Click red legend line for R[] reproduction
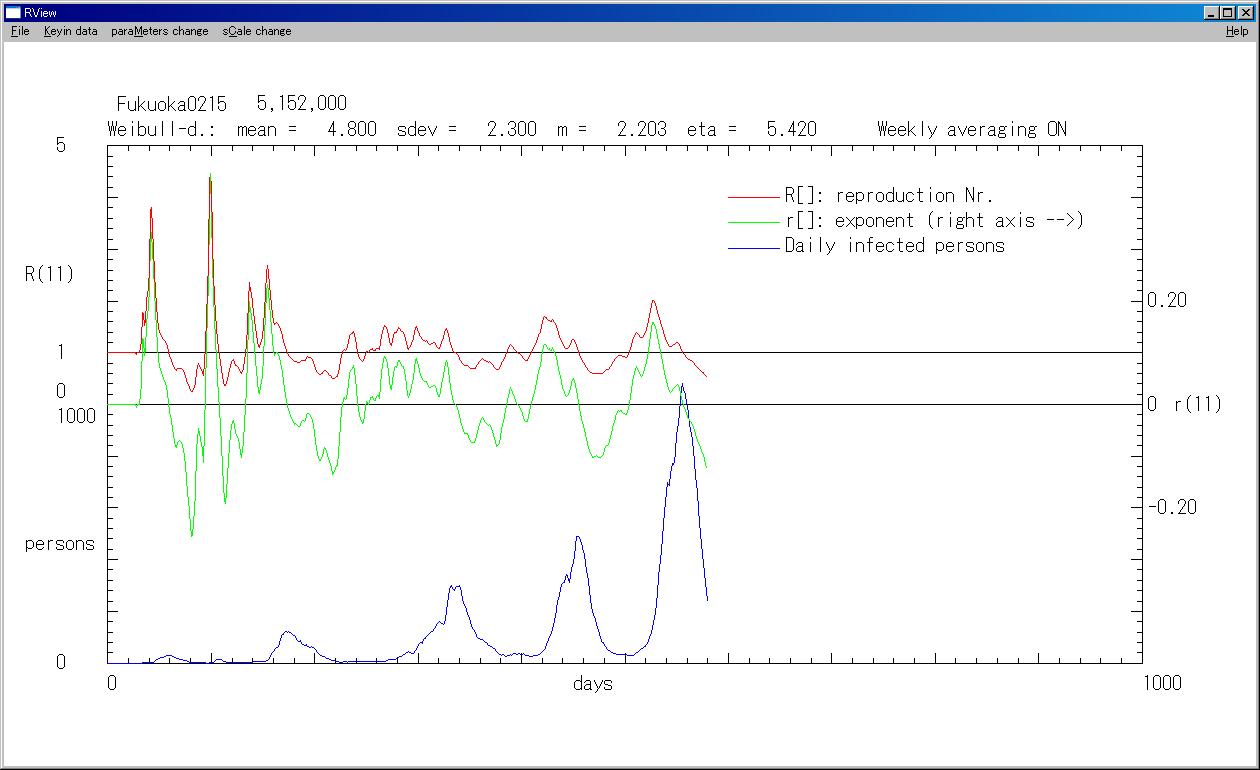Viewport: 1260px width, 770px height. [753, 197]
